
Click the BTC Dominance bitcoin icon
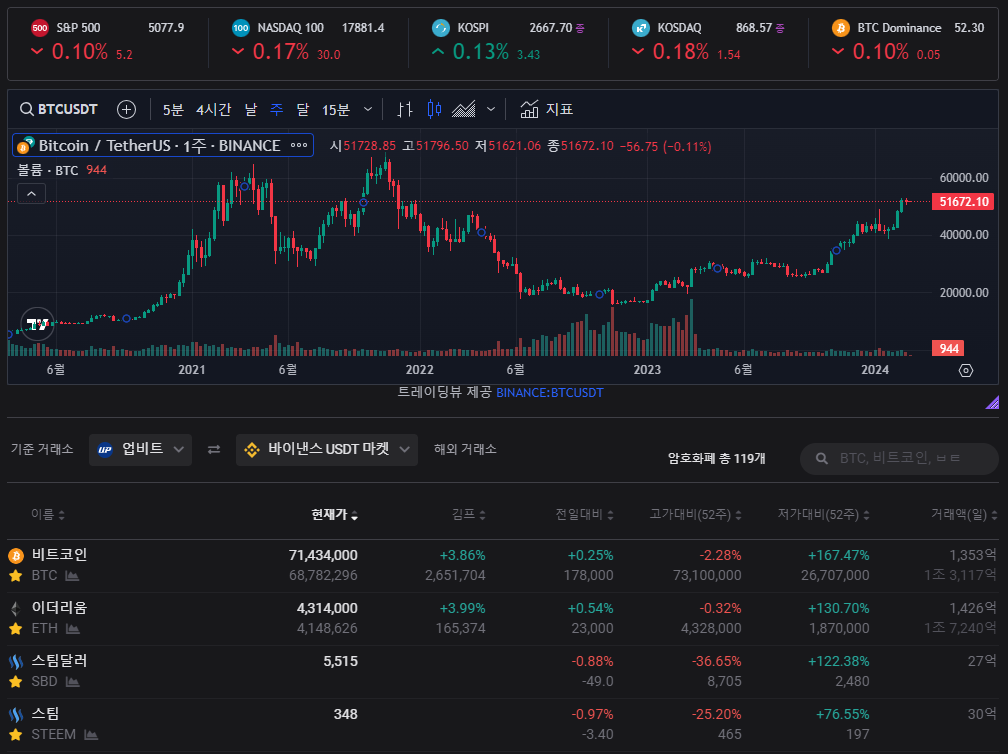tap(840, 28)
